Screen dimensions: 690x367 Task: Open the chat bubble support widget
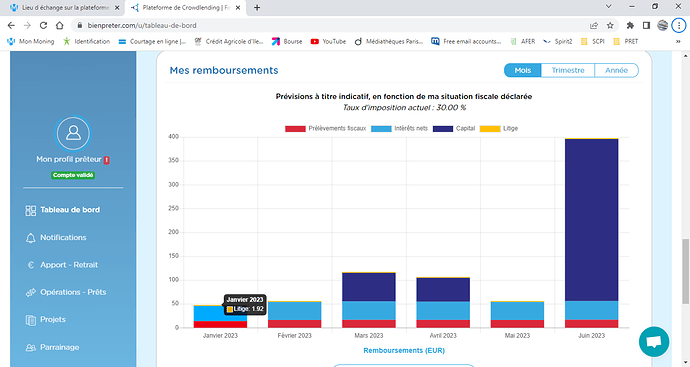point(654,341)
